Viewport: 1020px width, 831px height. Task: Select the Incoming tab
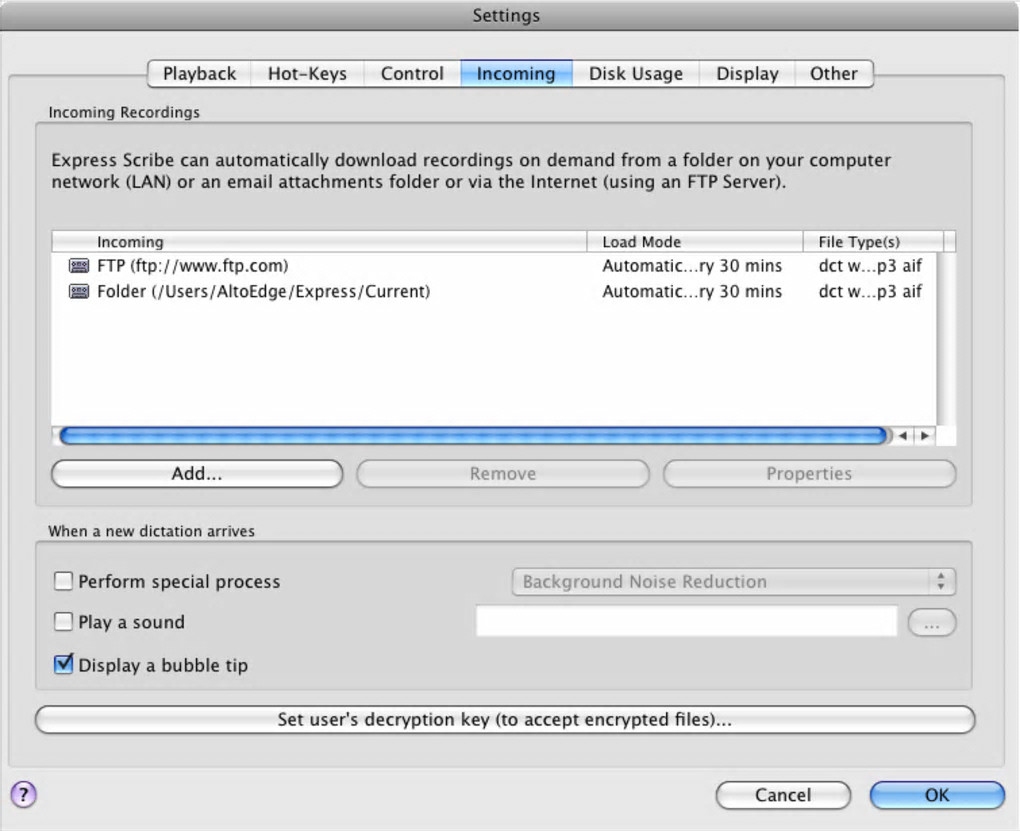point(517,74)
